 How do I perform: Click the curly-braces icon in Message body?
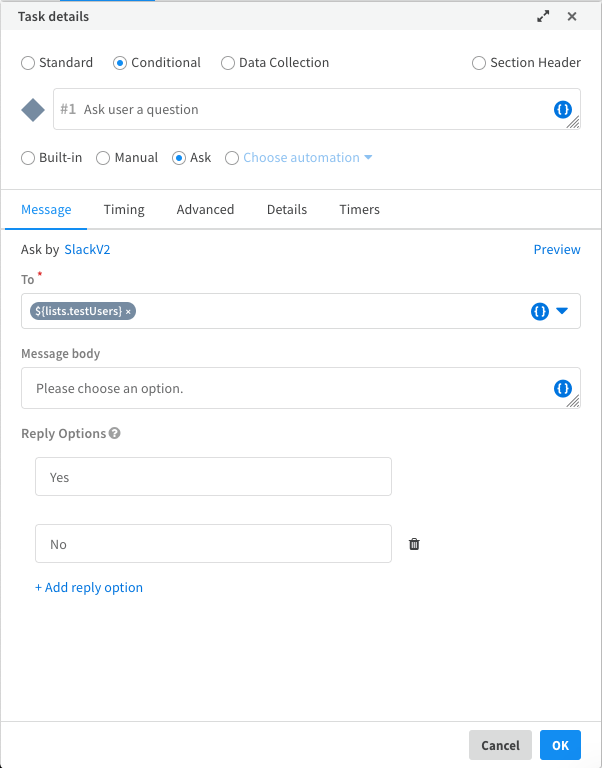coord(563,388)
